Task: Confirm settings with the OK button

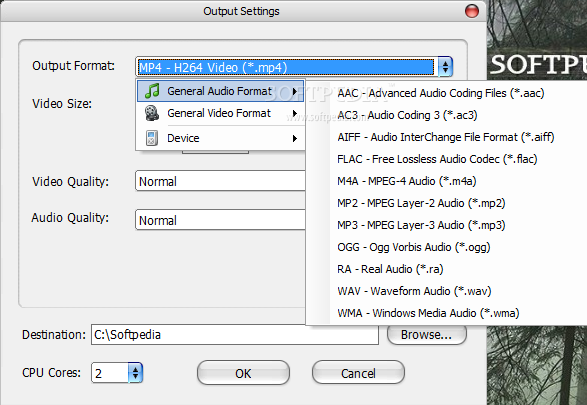Action: (x=243, y=373)
